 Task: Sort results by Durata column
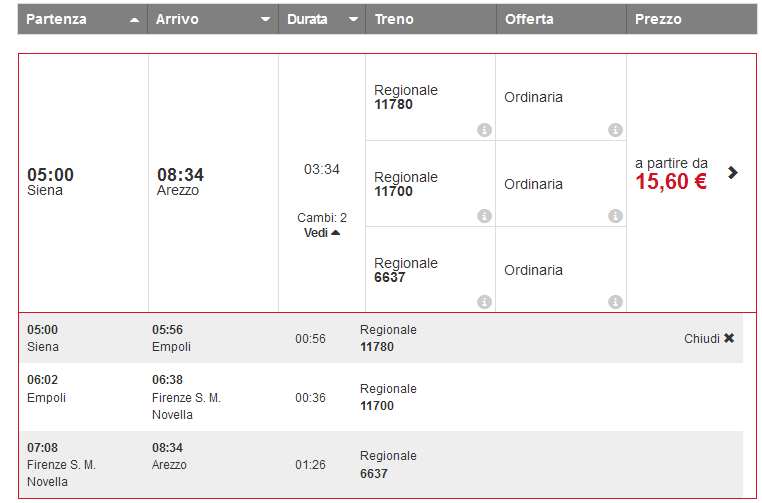321,19
